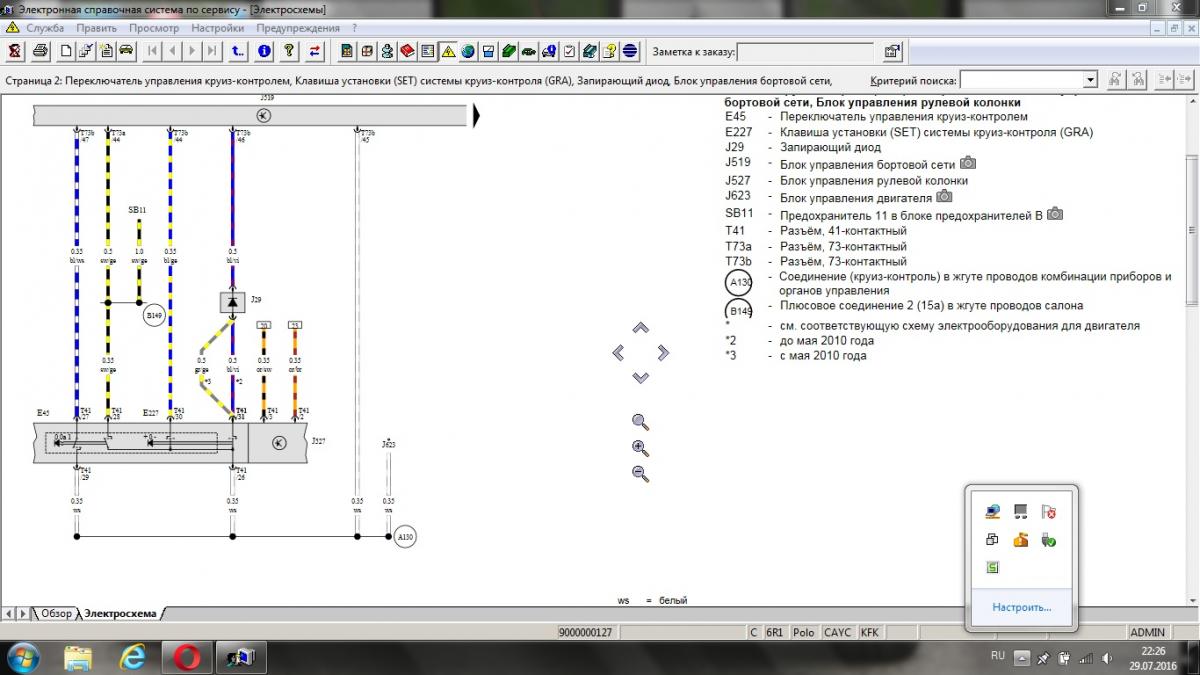This screenshot has height=675, width=1200.
Task: Pan the diagram right with the arrow
Action: pyautogui.click(x=662, y=352)
